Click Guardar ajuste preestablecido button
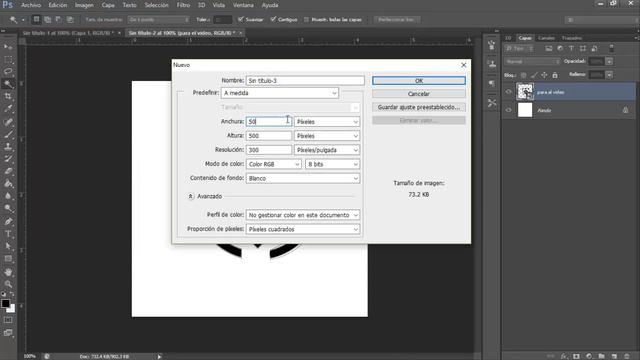The image size is (640, 360). (419, 107)
